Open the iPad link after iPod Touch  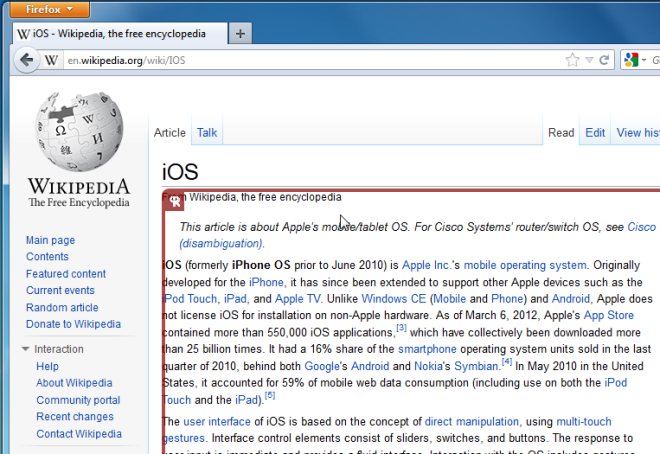point(235,299)
